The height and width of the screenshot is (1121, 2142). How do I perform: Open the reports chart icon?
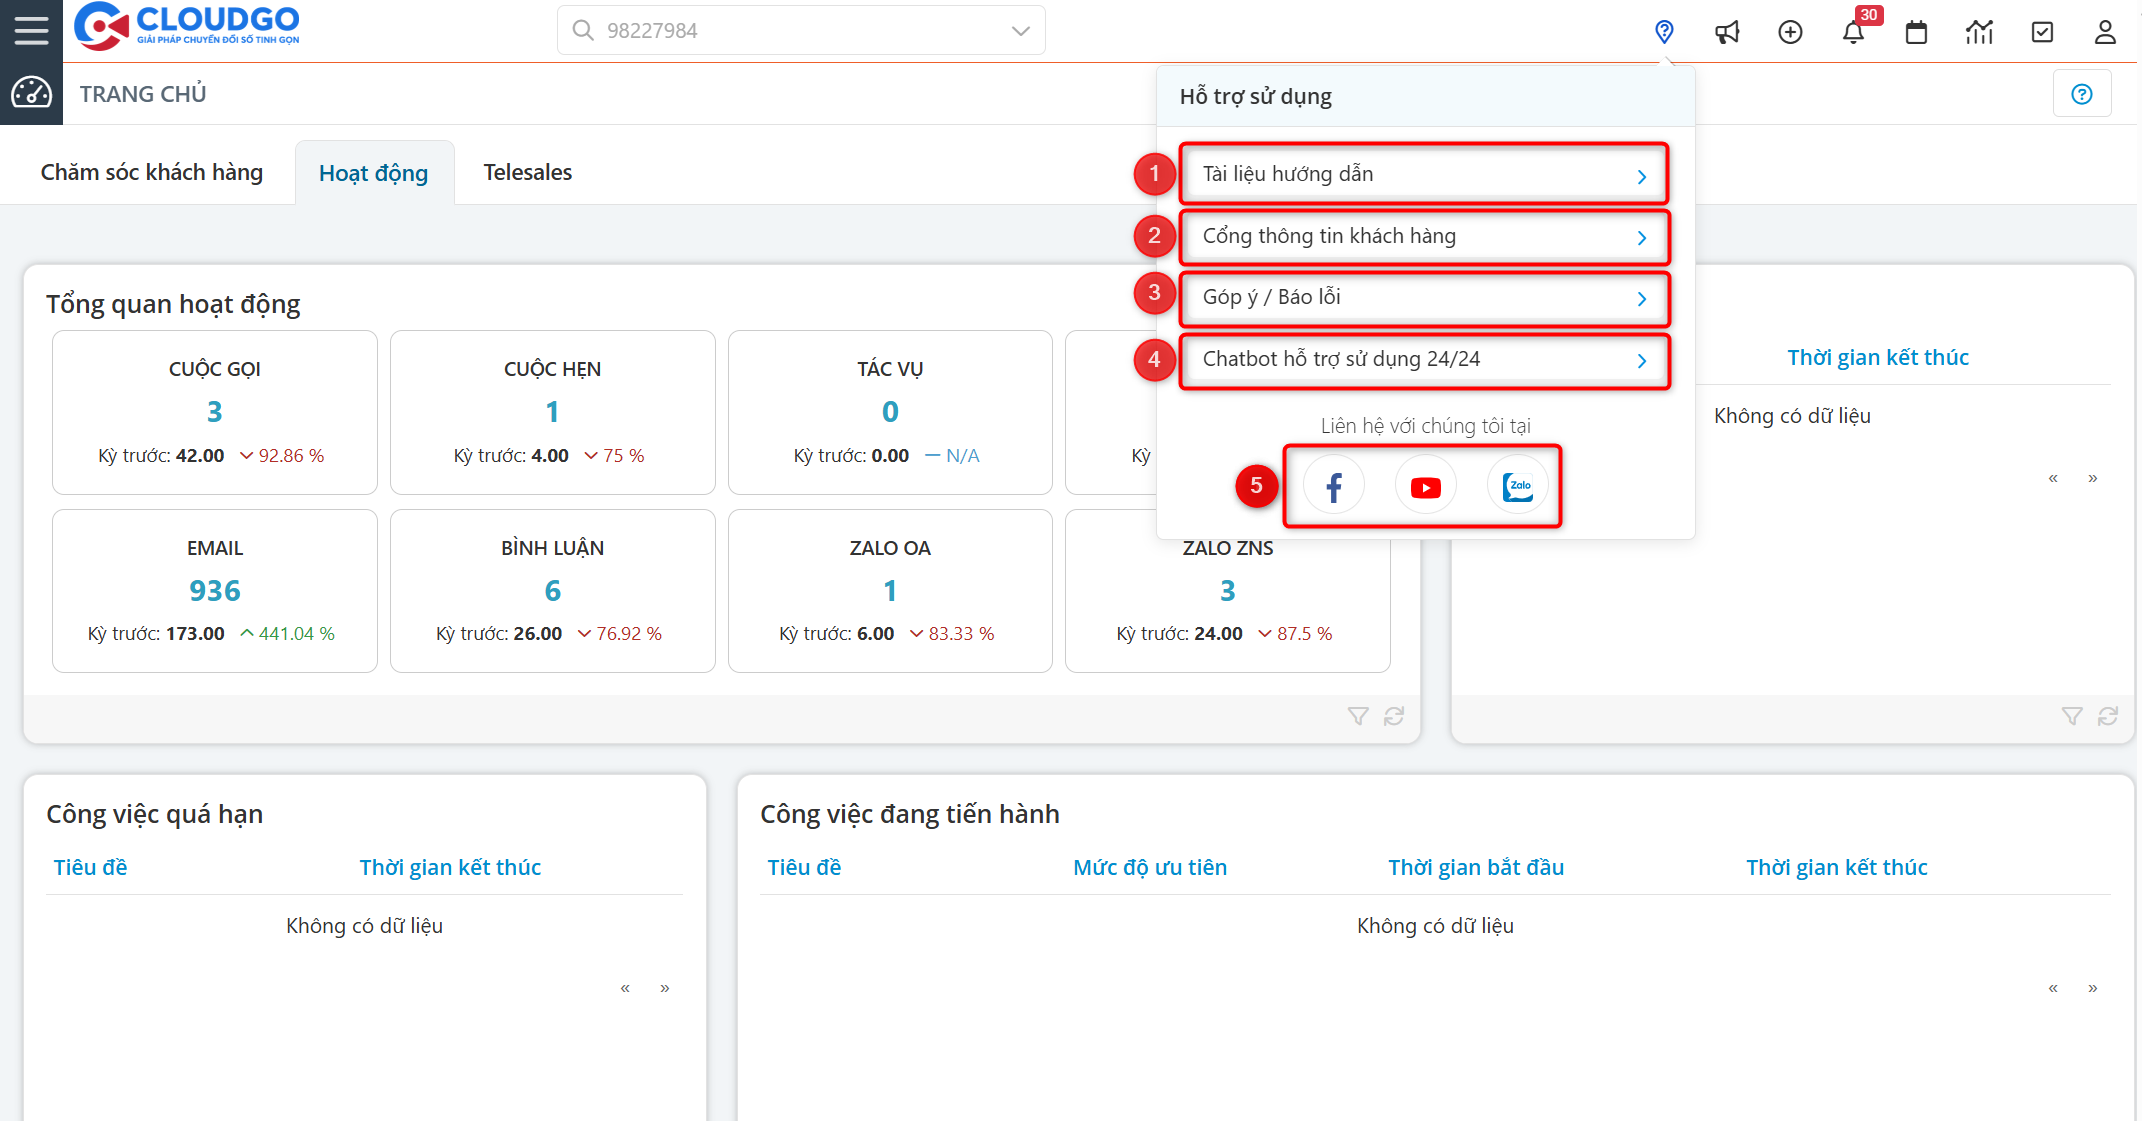tap(1979, 32)
